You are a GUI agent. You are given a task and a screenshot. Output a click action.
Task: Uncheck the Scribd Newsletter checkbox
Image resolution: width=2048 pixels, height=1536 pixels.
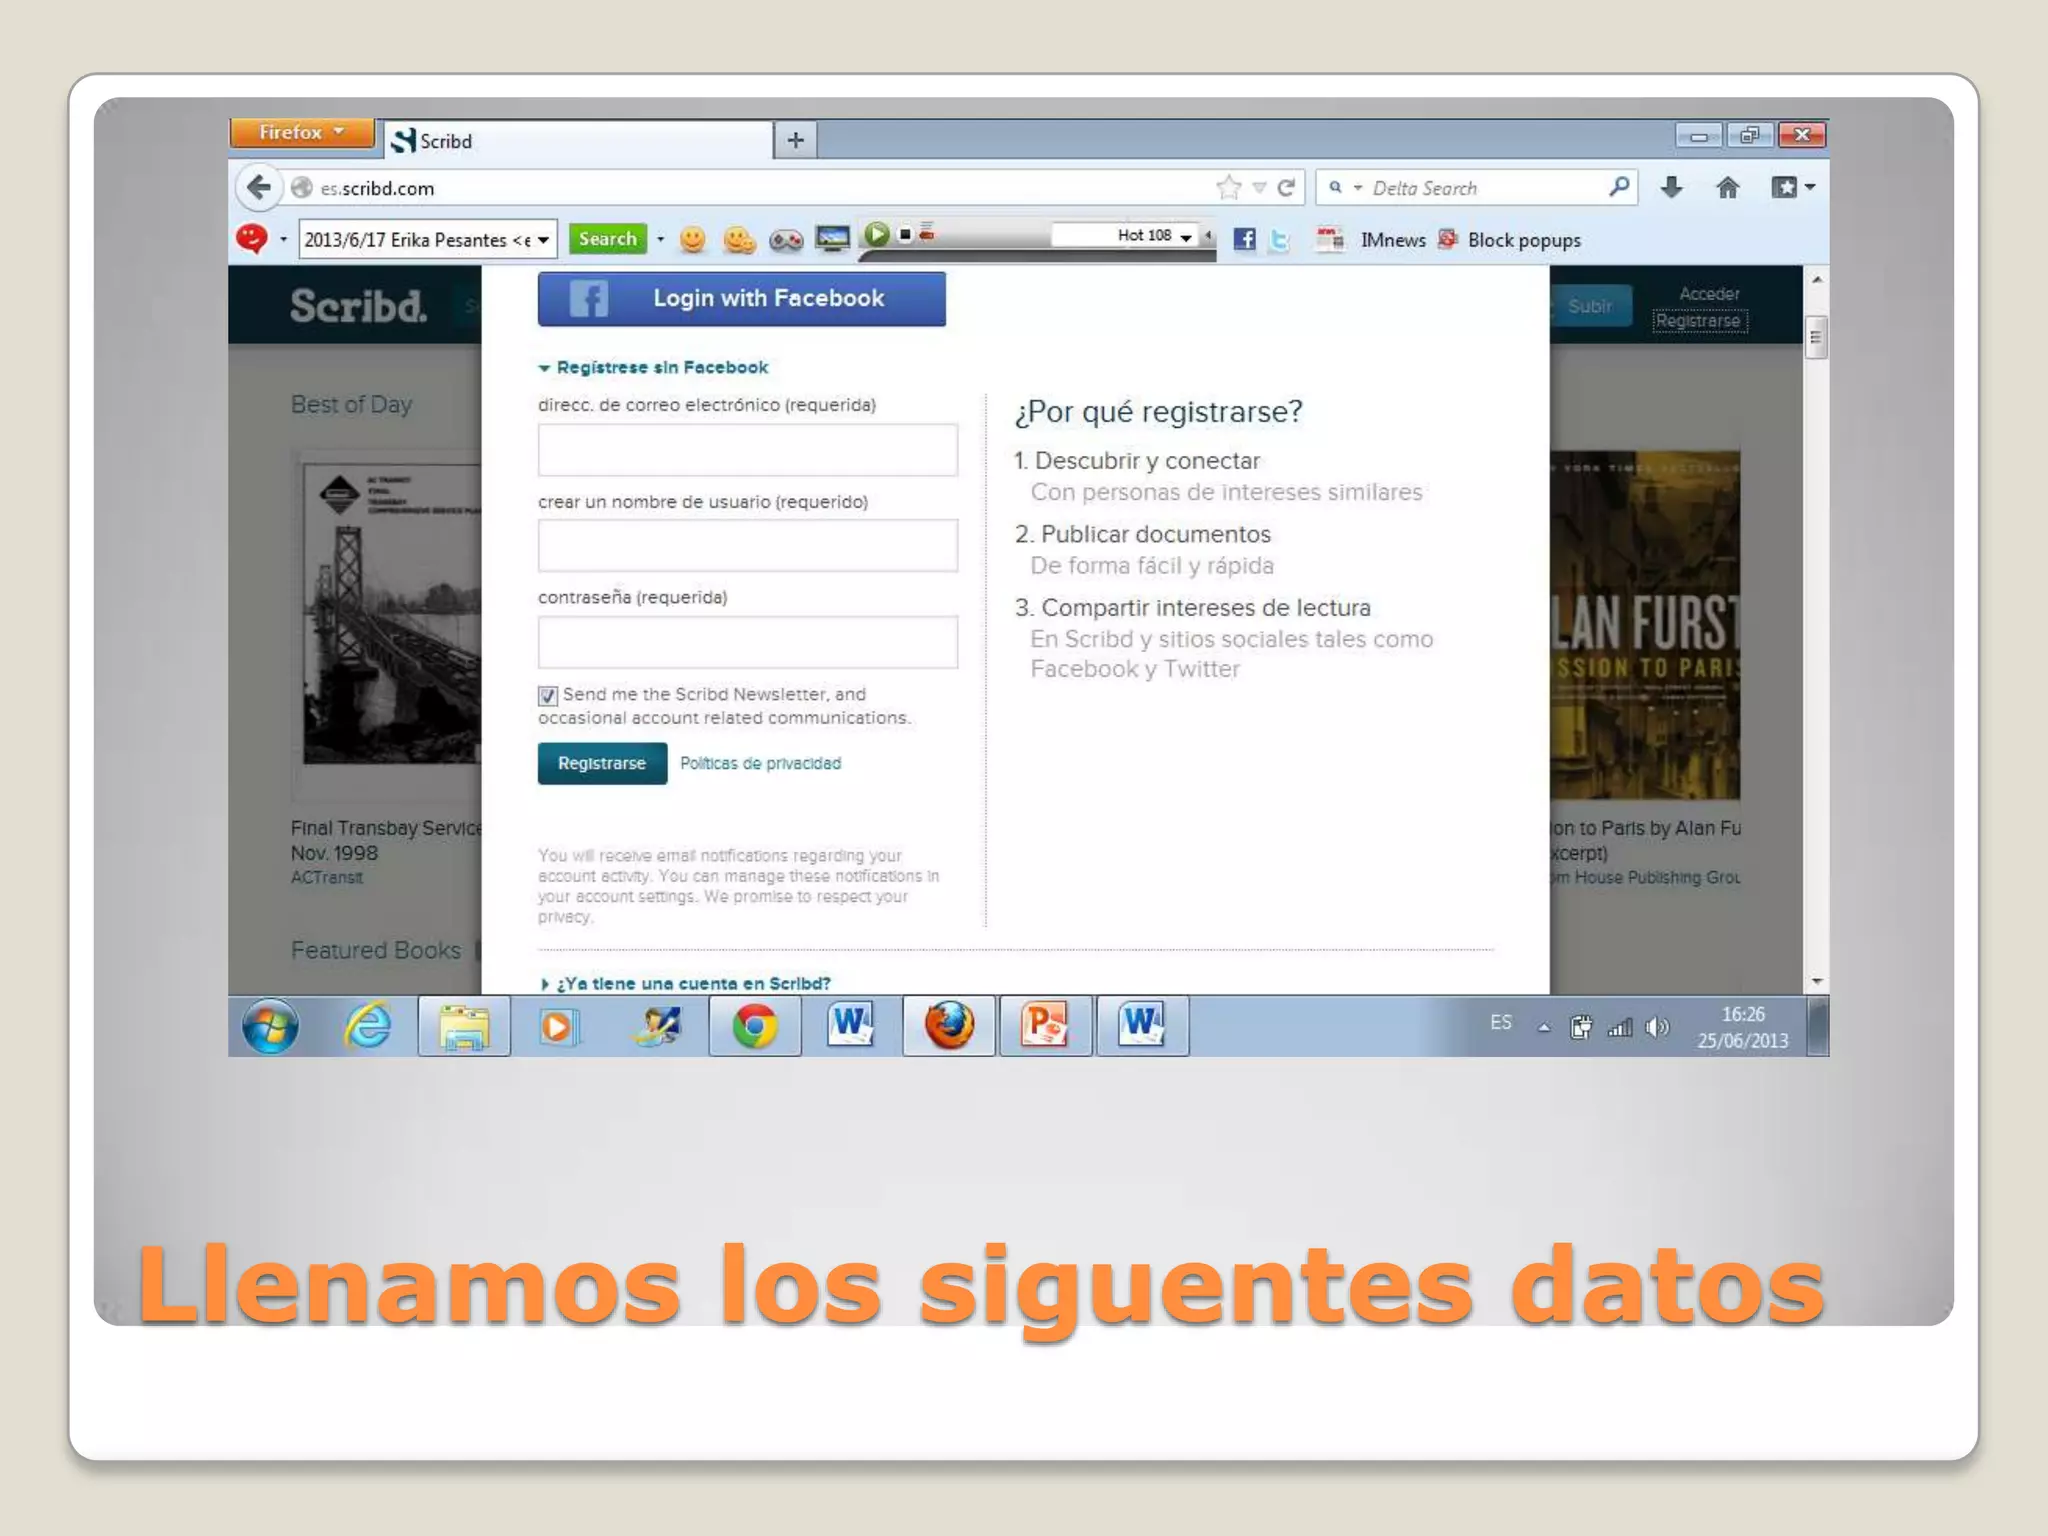(x=548, y=696)
